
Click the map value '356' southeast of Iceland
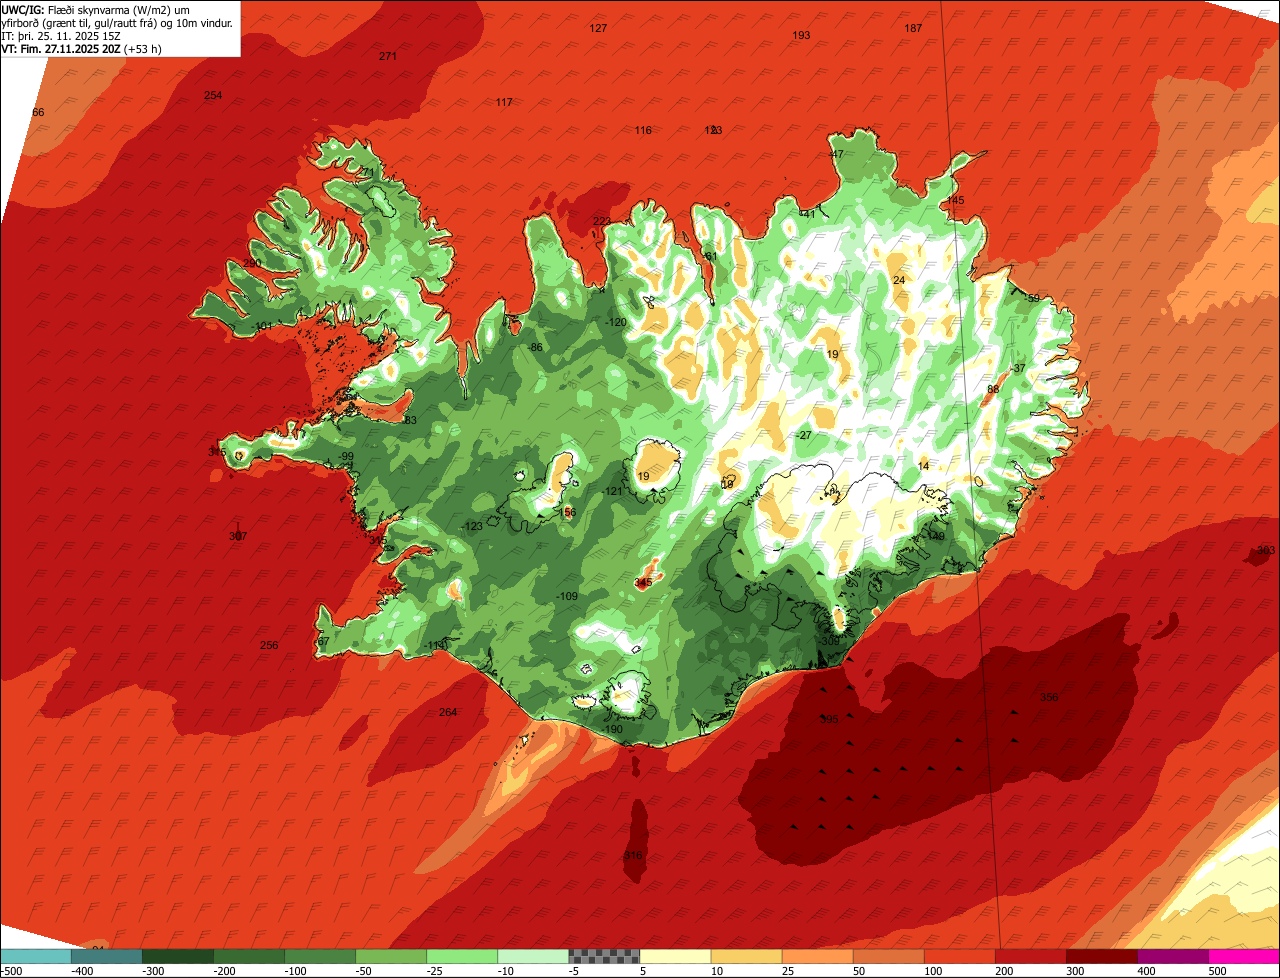coord(1049,697)
